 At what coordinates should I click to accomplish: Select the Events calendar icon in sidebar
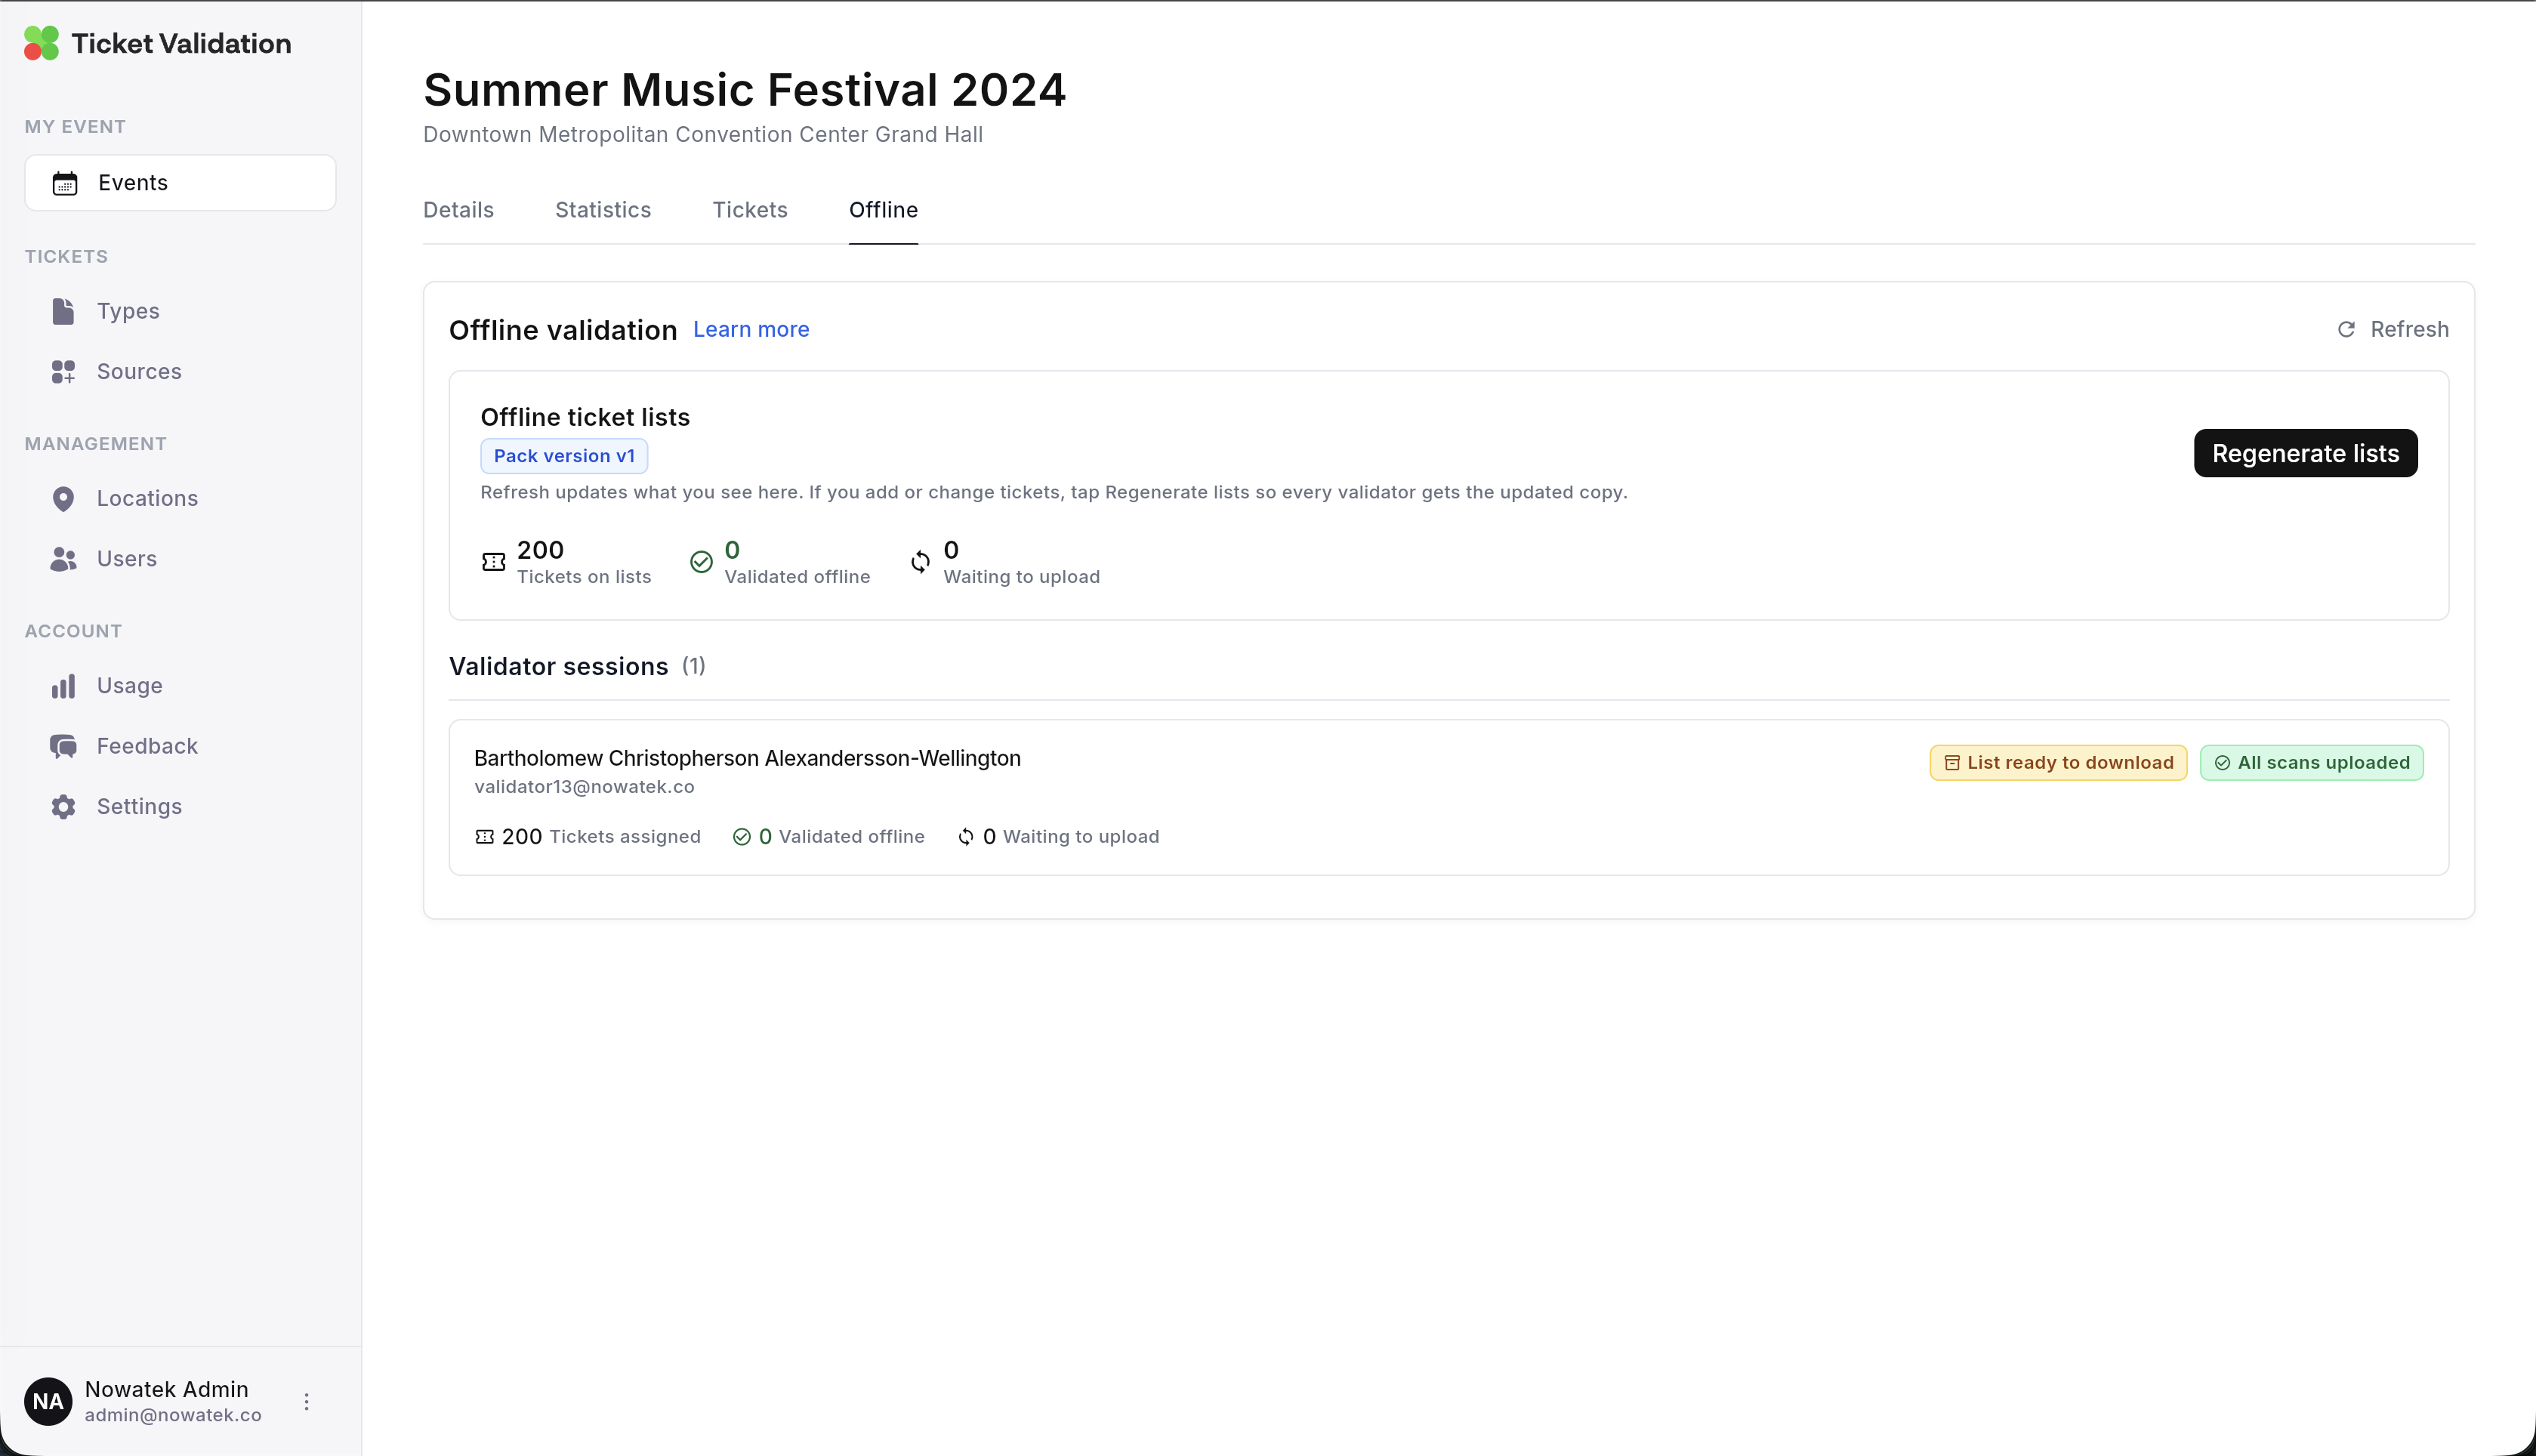point(64,182)
